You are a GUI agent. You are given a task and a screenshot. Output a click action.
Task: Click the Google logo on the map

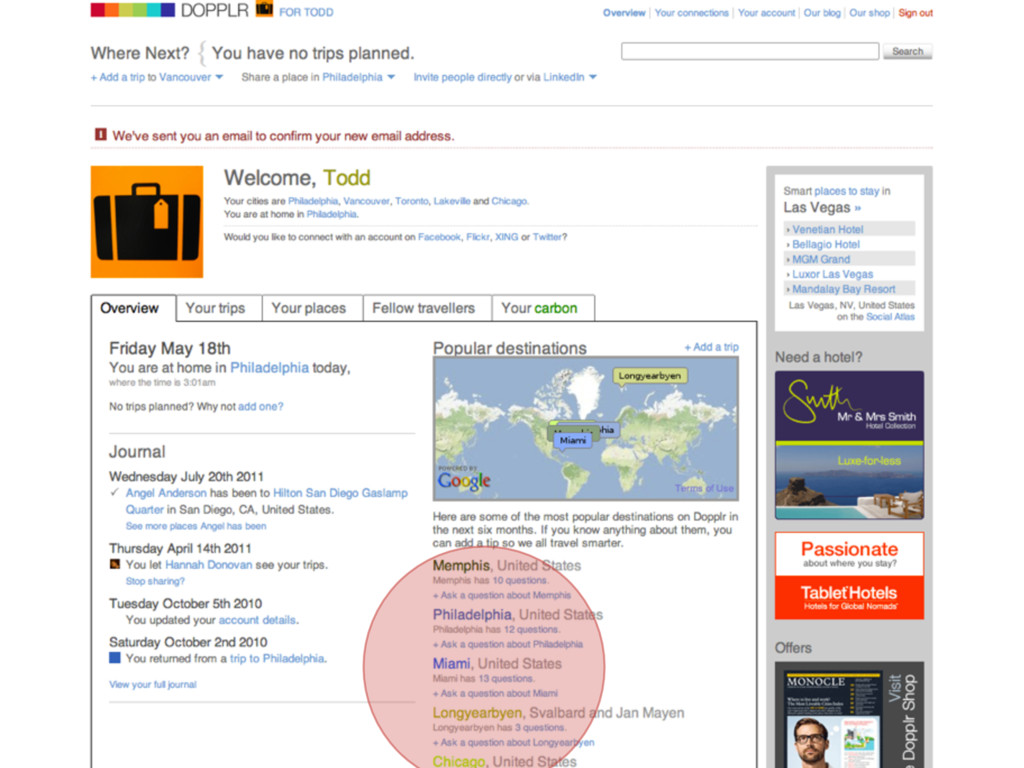click(464, 481)
